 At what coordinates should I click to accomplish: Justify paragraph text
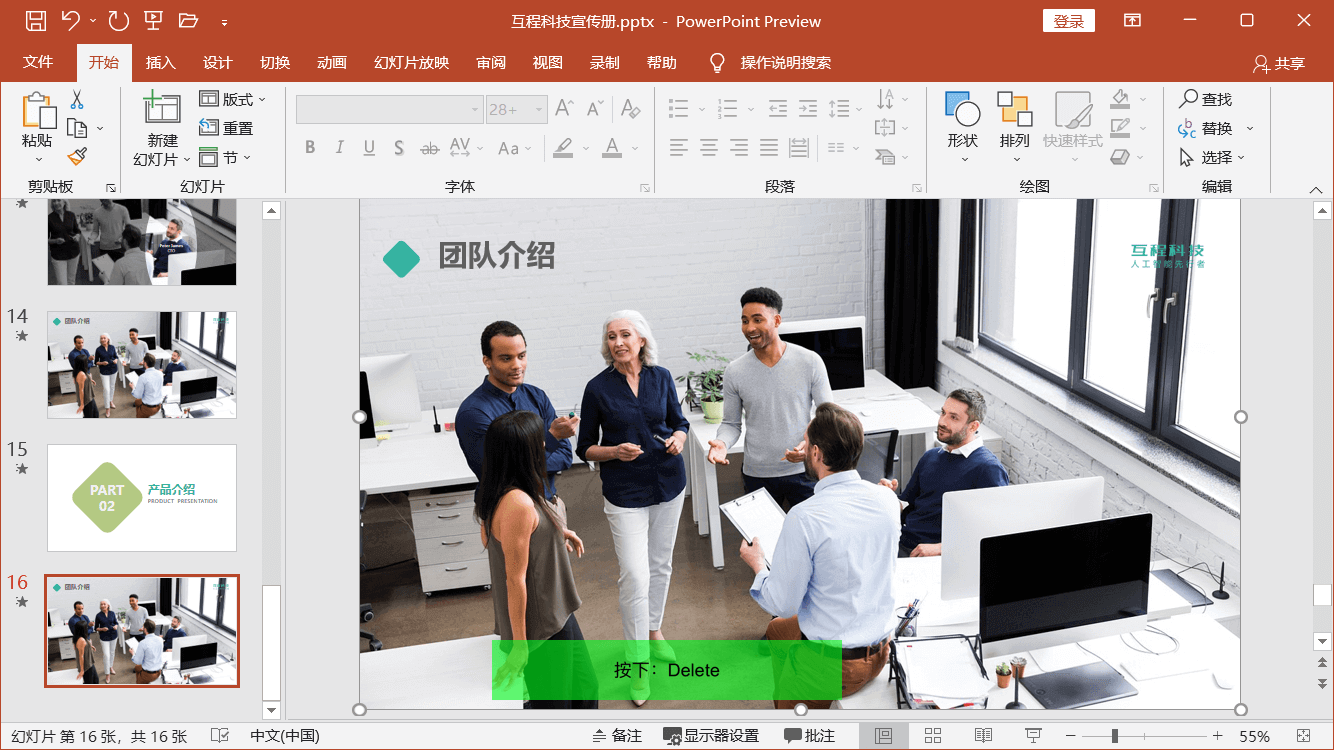(x=768, y=148)
